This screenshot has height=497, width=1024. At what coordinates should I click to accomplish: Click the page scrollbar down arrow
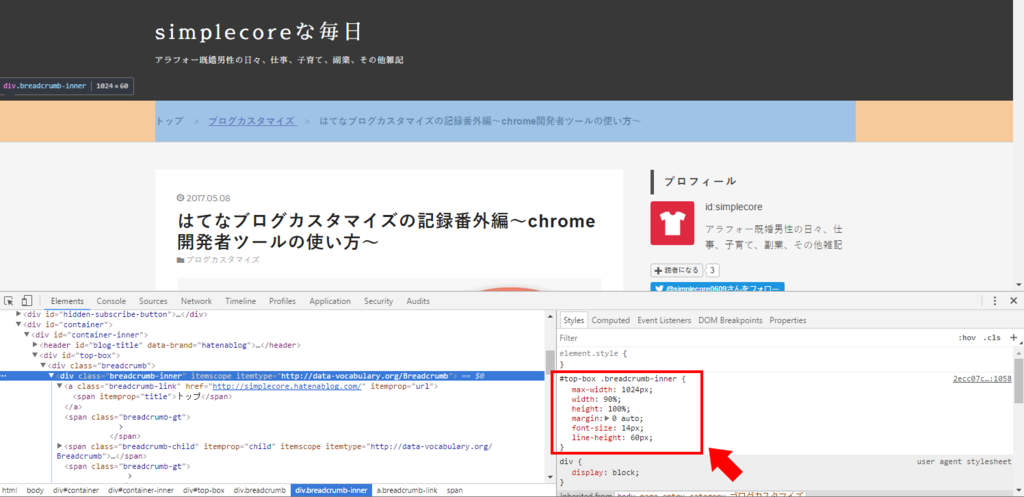click(1019, 285)
